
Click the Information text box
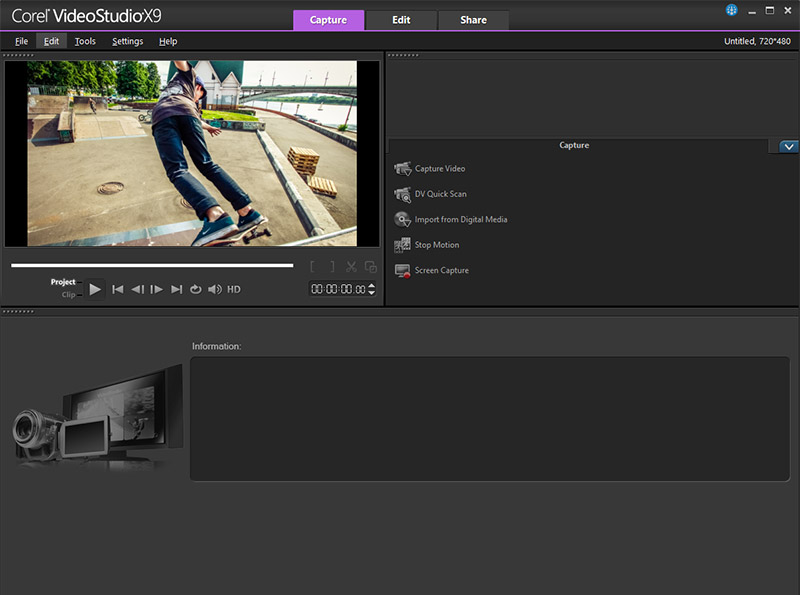[490, 419]
